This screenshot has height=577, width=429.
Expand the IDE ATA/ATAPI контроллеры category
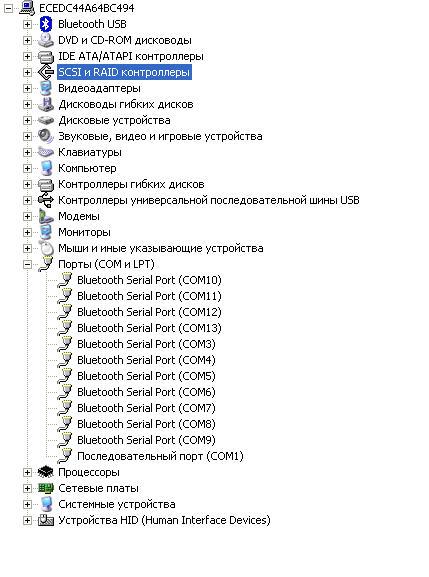[27, 56]
